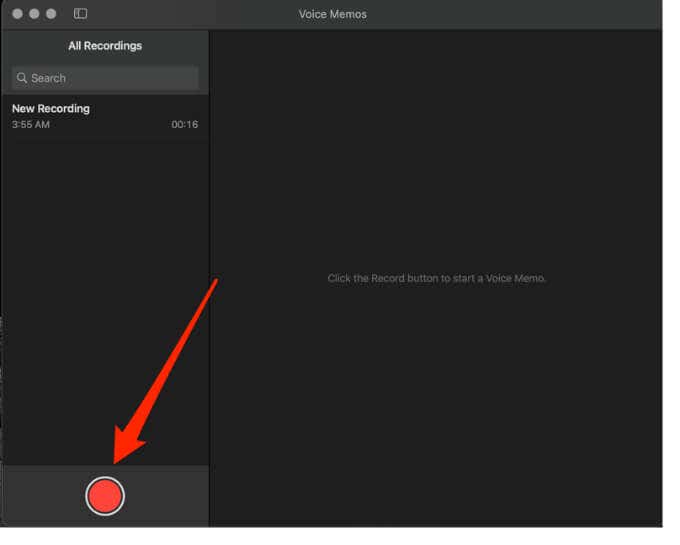680x545 pixels.
Task: Toggle the sidebar with the title bar icon
Action: [80, 14]
